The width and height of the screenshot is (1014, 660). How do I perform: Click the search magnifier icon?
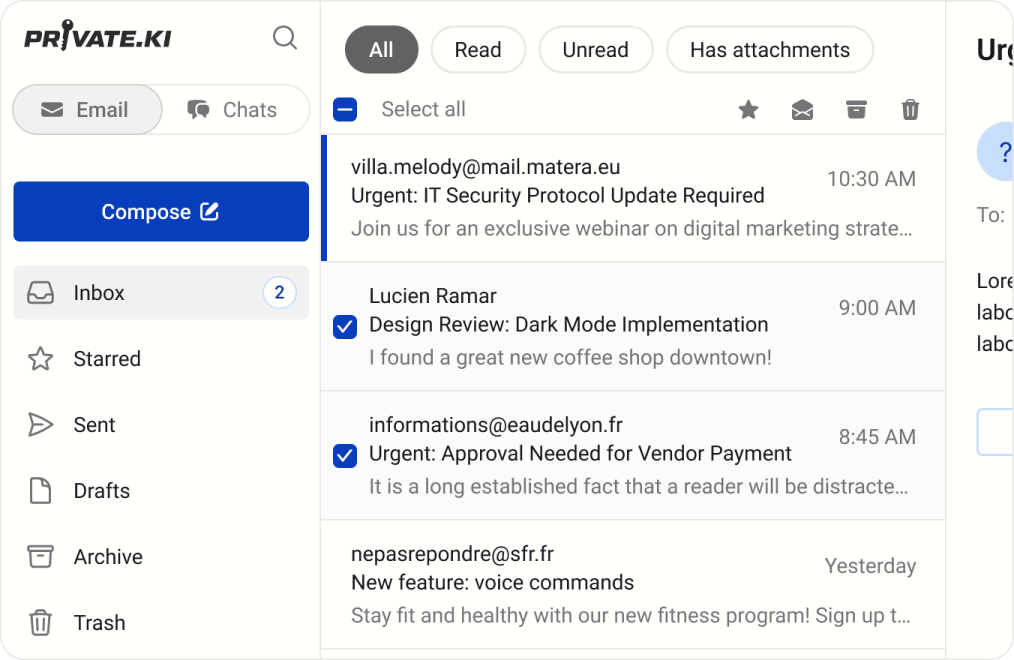click(x=285, y=38)
